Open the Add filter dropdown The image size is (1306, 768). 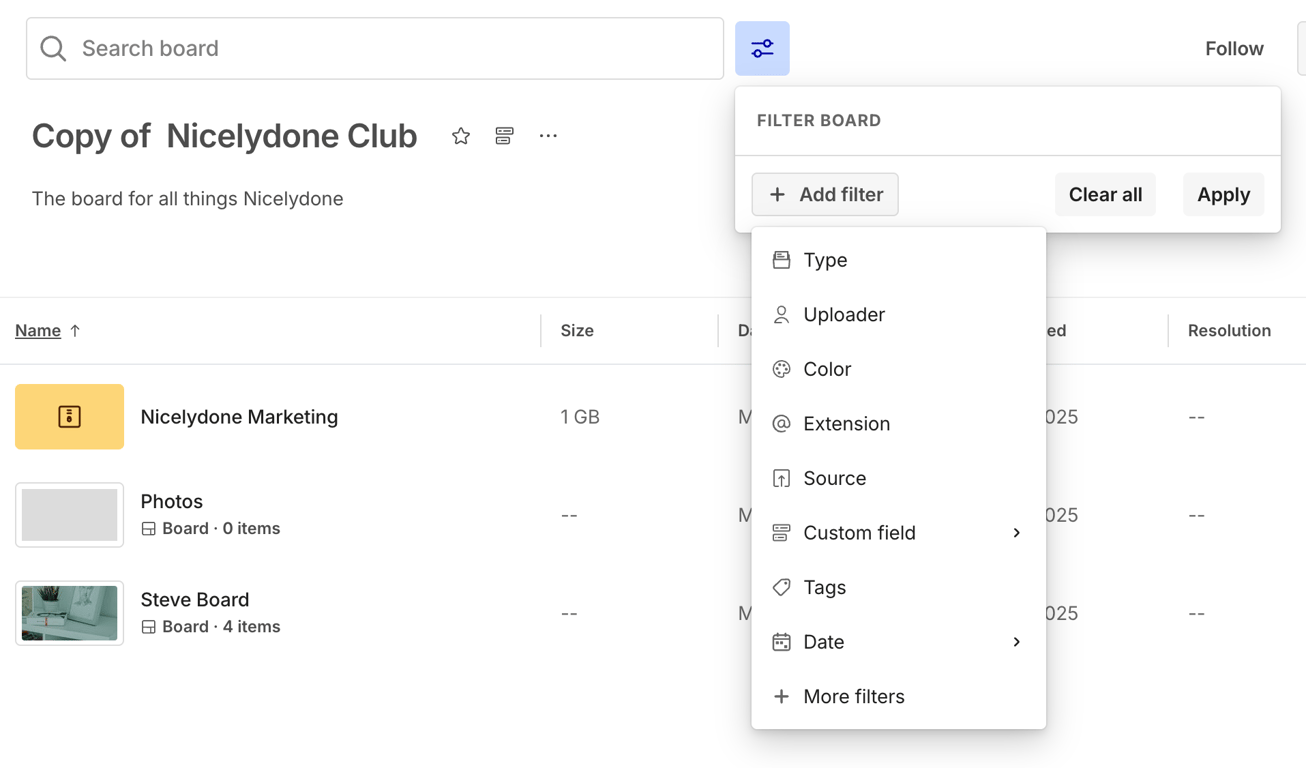pyautogui.click(x=825, y=194)
